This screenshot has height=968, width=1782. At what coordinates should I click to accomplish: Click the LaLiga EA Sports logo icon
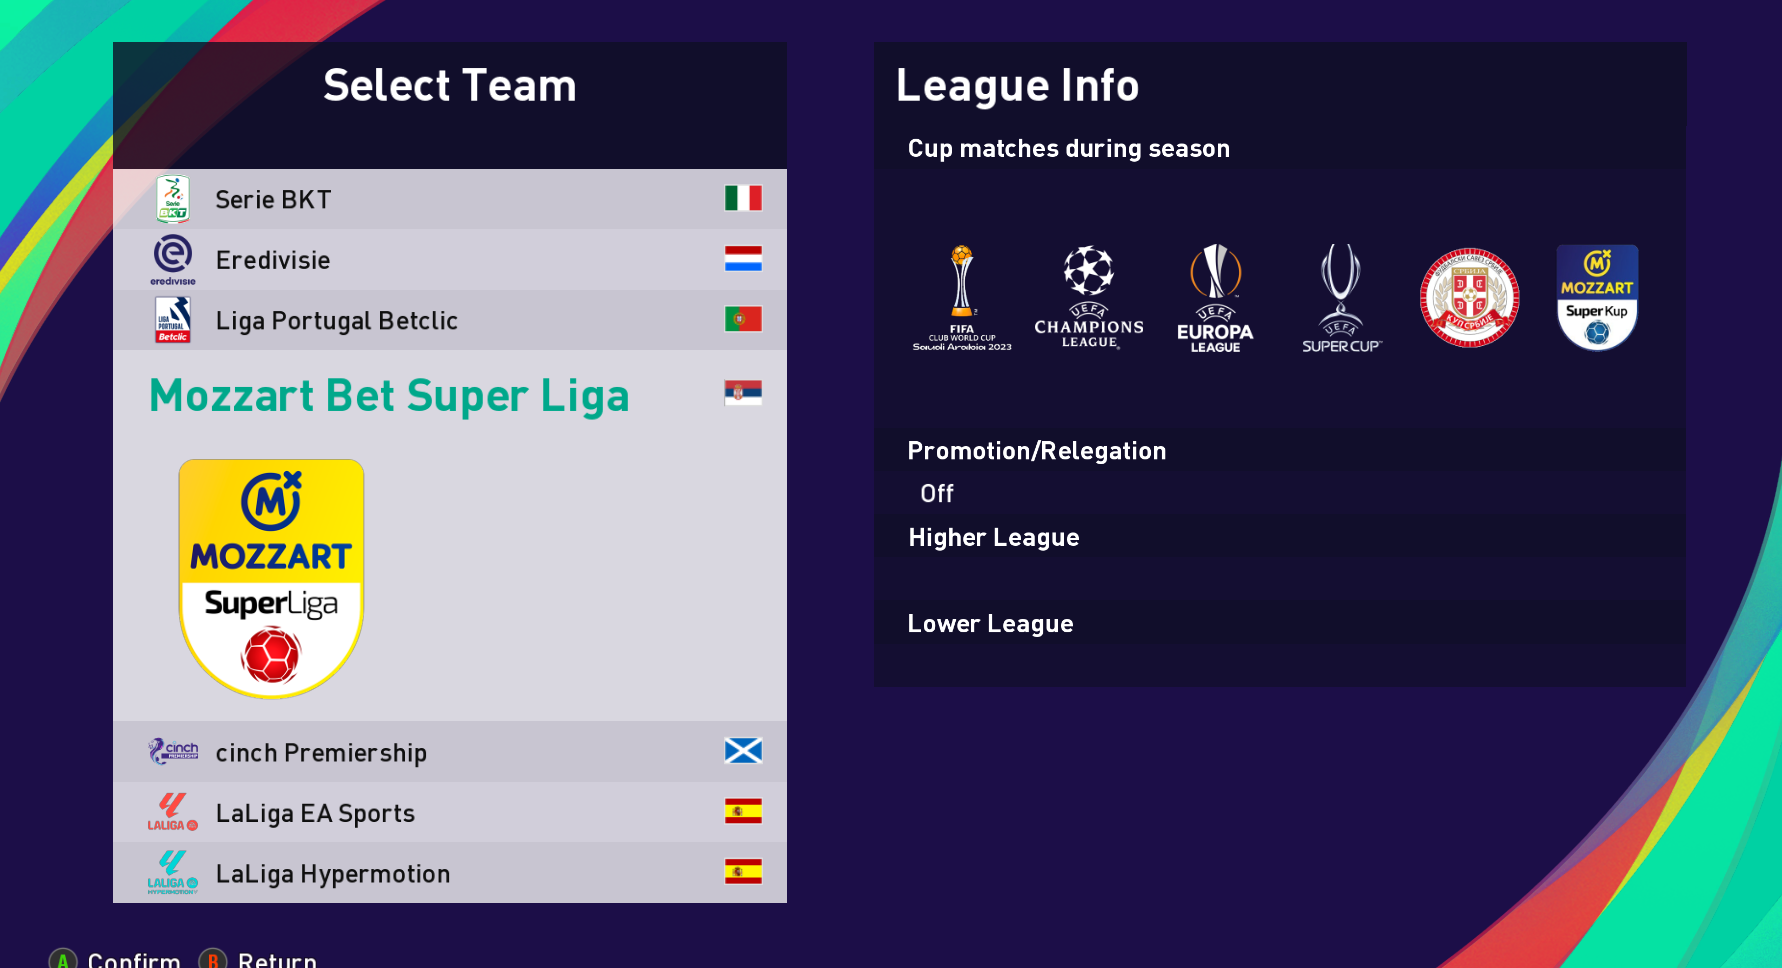click(x=173, y=812)
